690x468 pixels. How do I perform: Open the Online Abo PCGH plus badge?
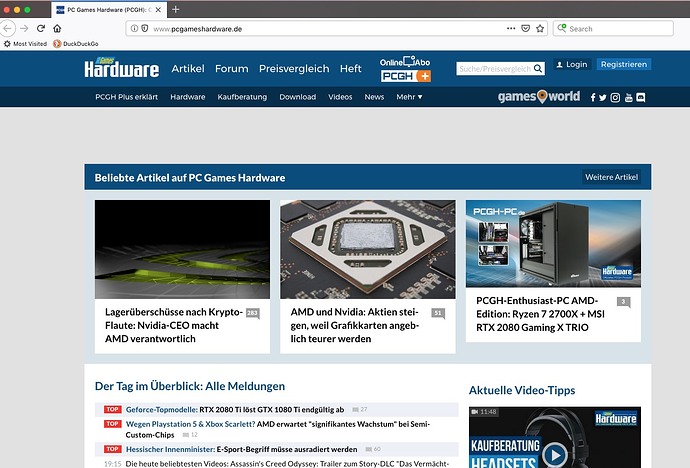coord(405,69)
